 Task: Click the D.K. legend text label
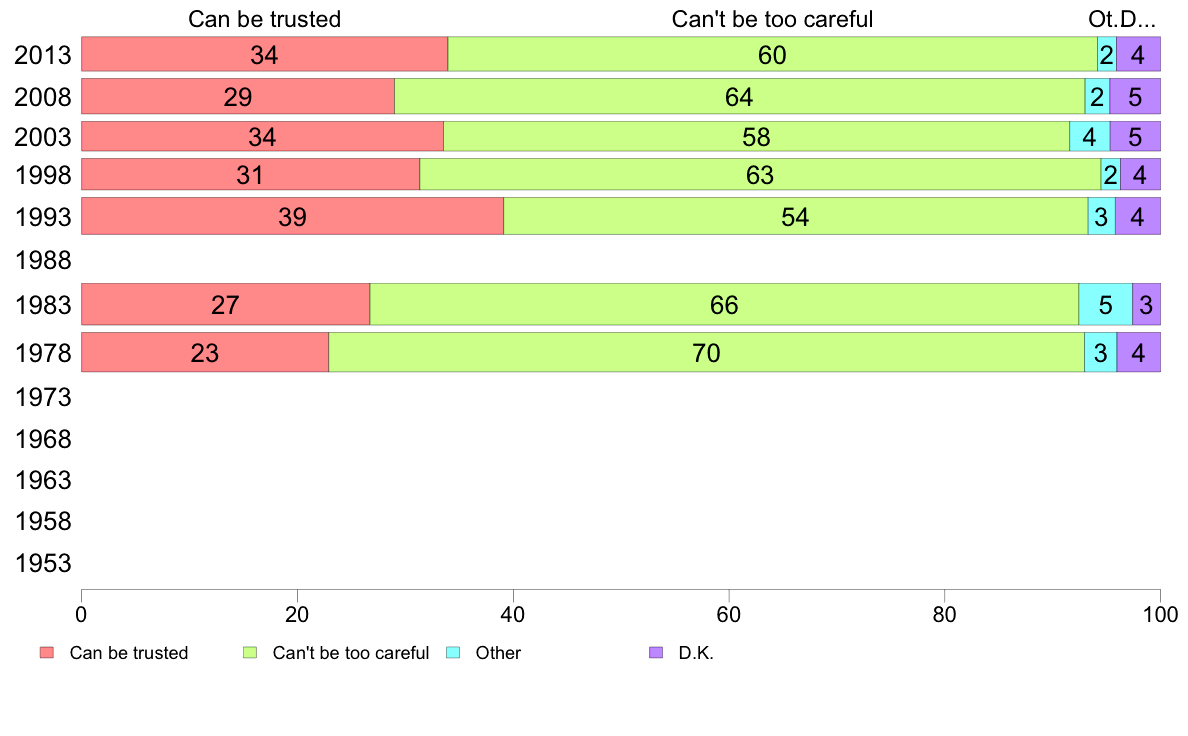click(x=695, y=653)
